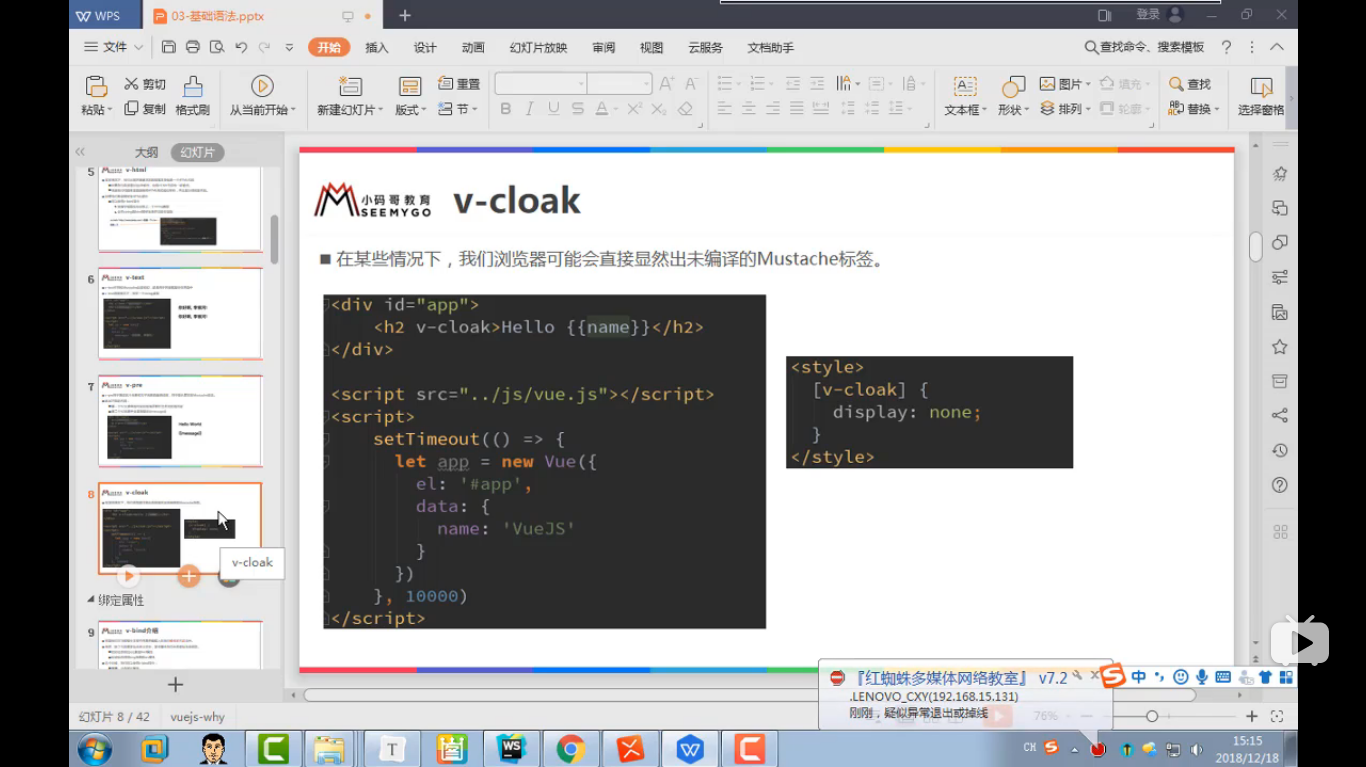The width and height of the screenshot is (1366, 767).
Task: Click the add slide plus below thumbnails
Action: pyautogui.click(x=175, y=685)
